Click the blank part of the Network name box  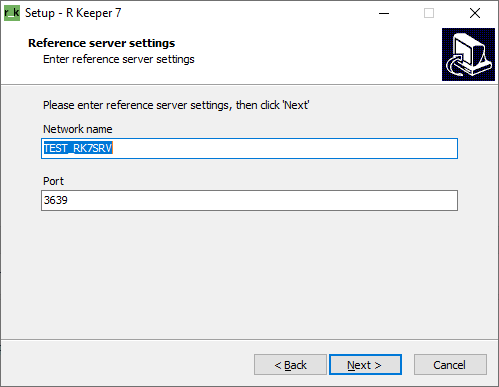pyautogui.click(x=283, y=148)
